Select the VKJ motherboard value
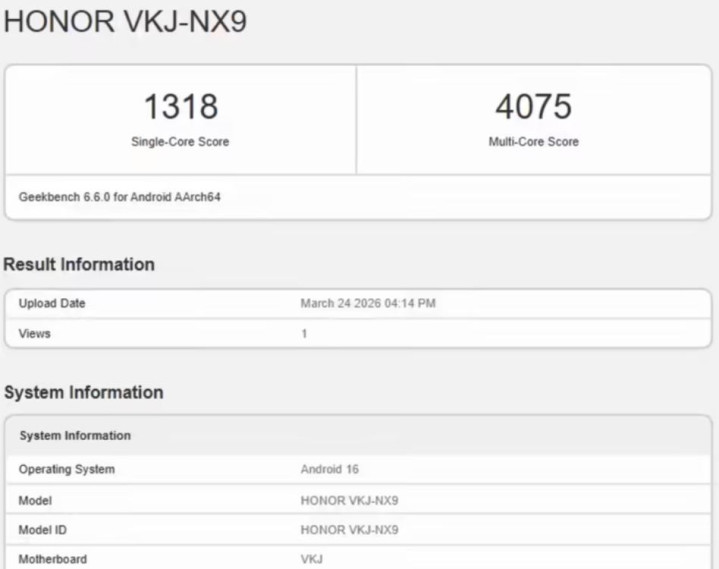Image resolution: width=719 pixels, height=569 pixels. (312, 559)
